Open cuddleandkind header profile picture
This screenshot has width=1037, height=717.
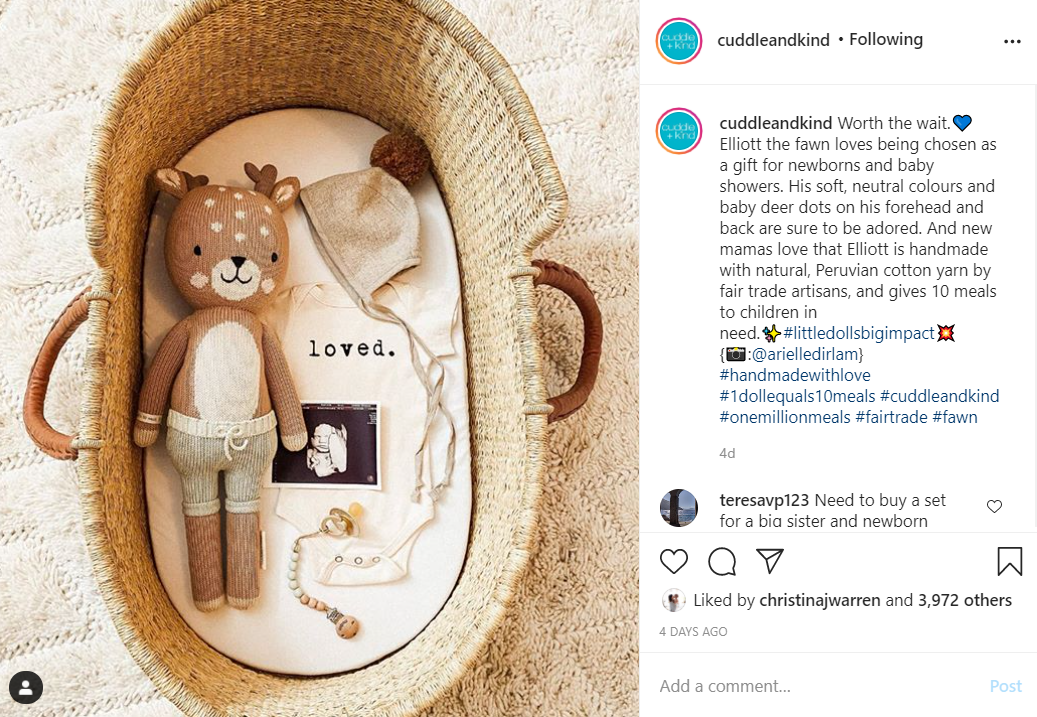point(679,41)
